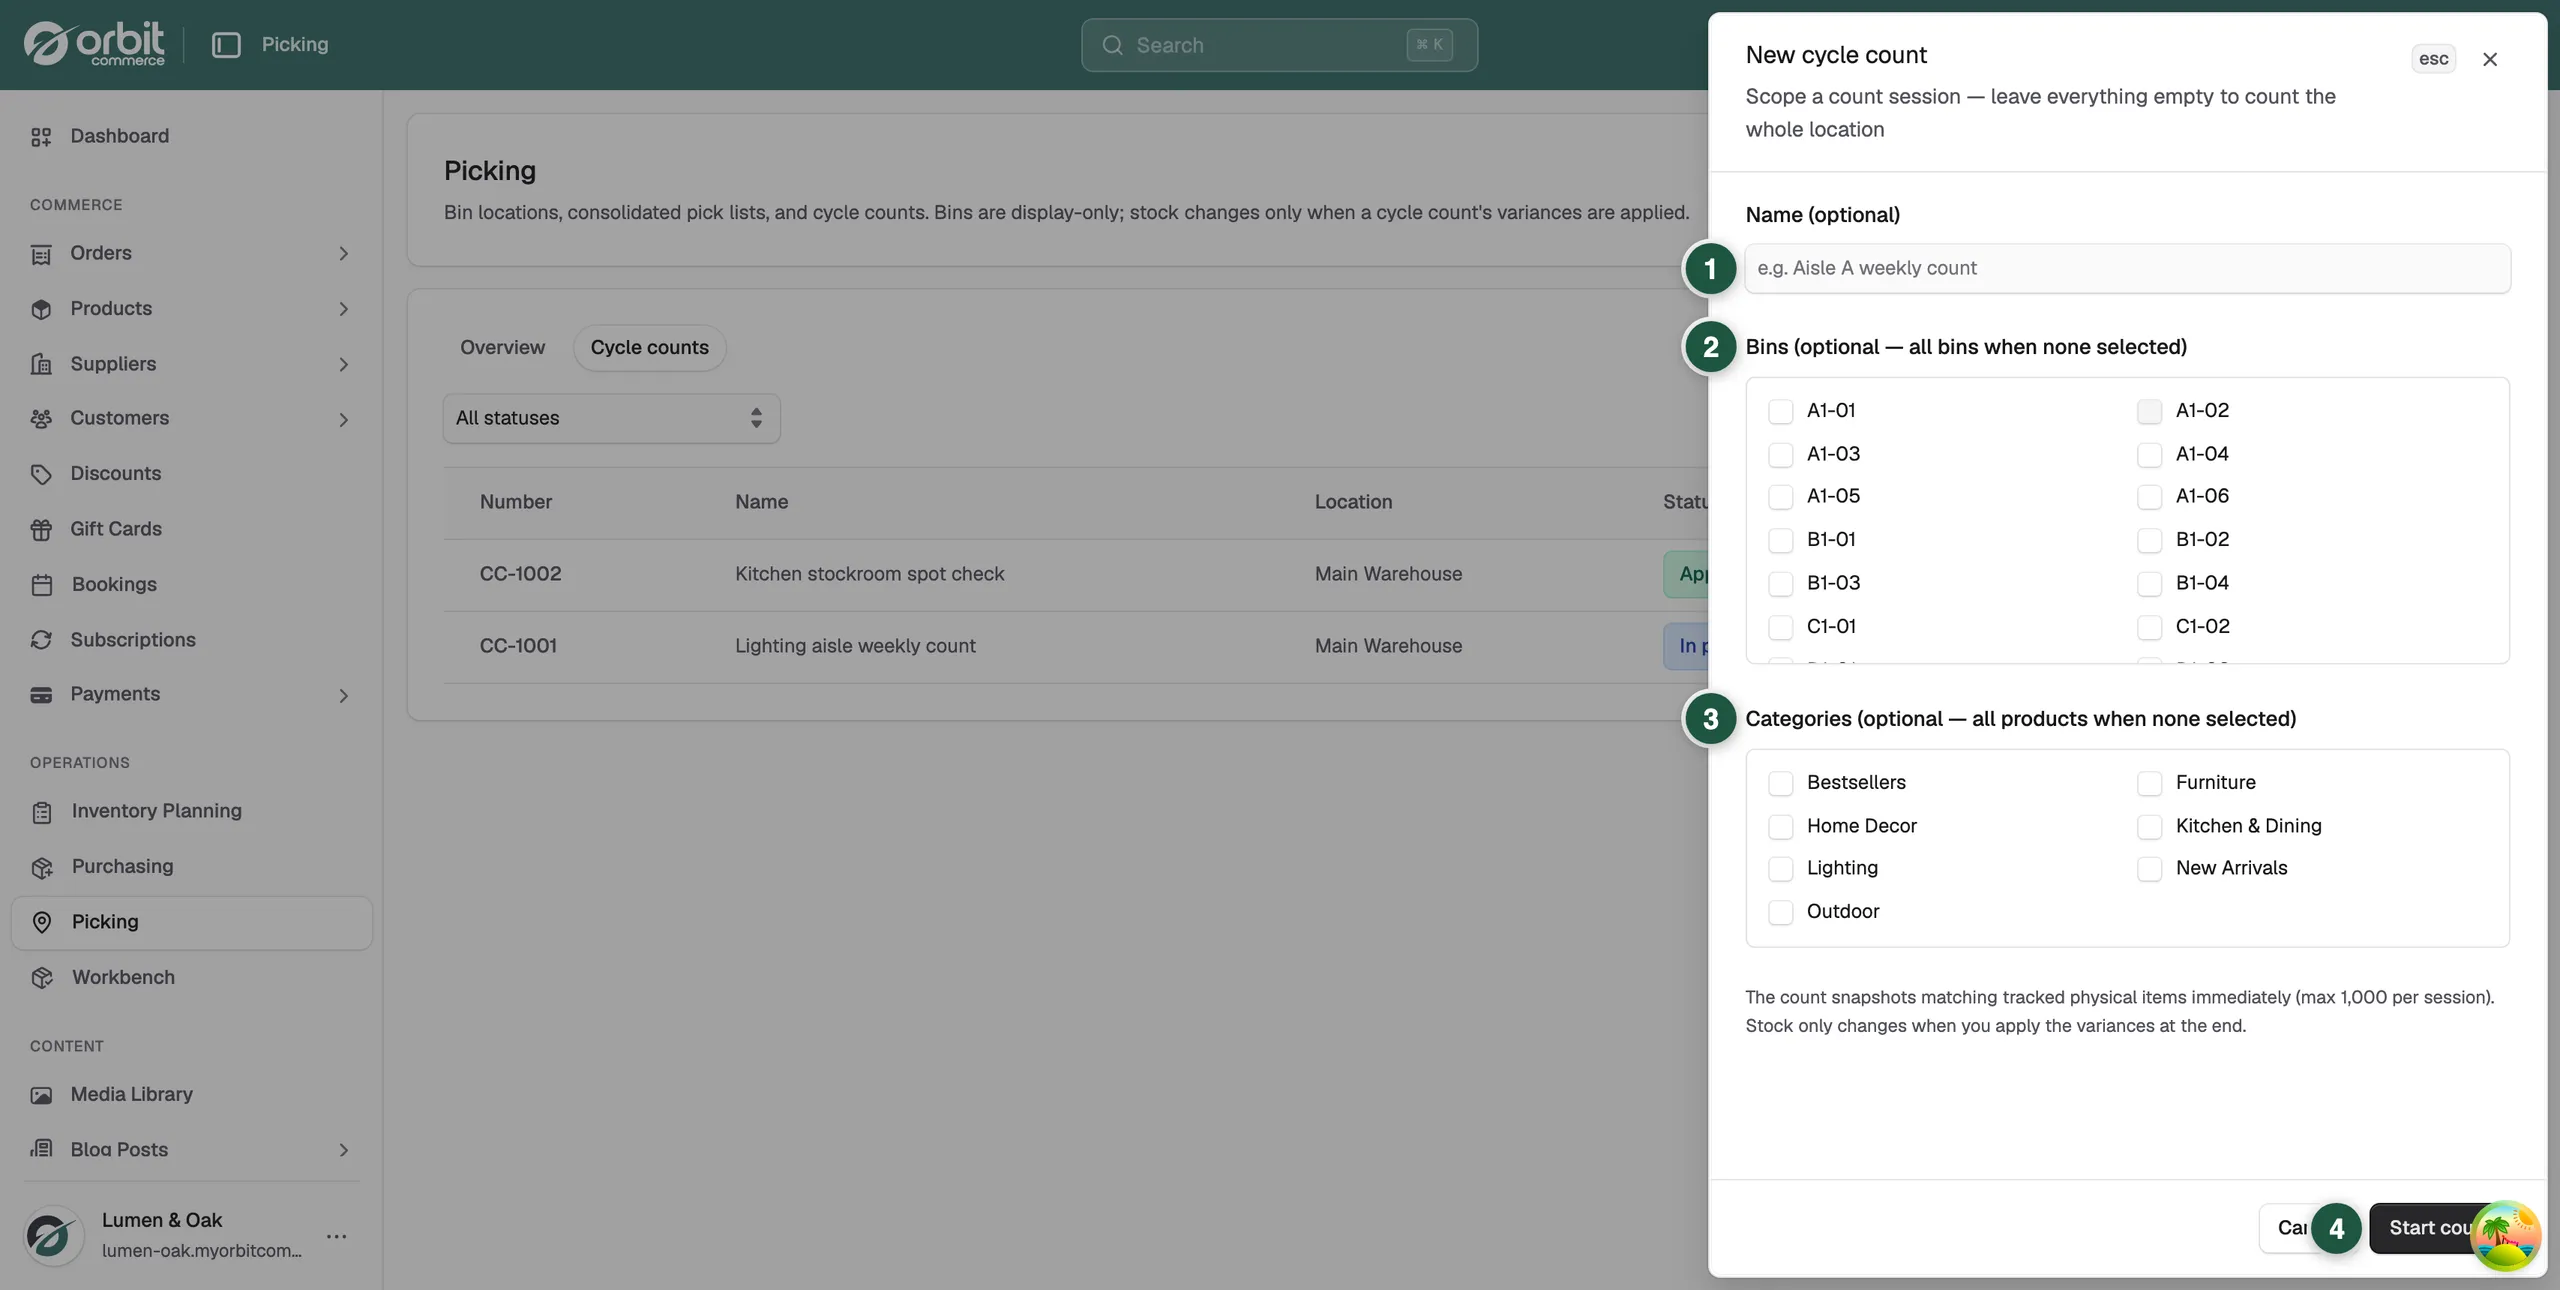
Task: Click the search magnifier icon
Action: click(x=1112, y=45)
